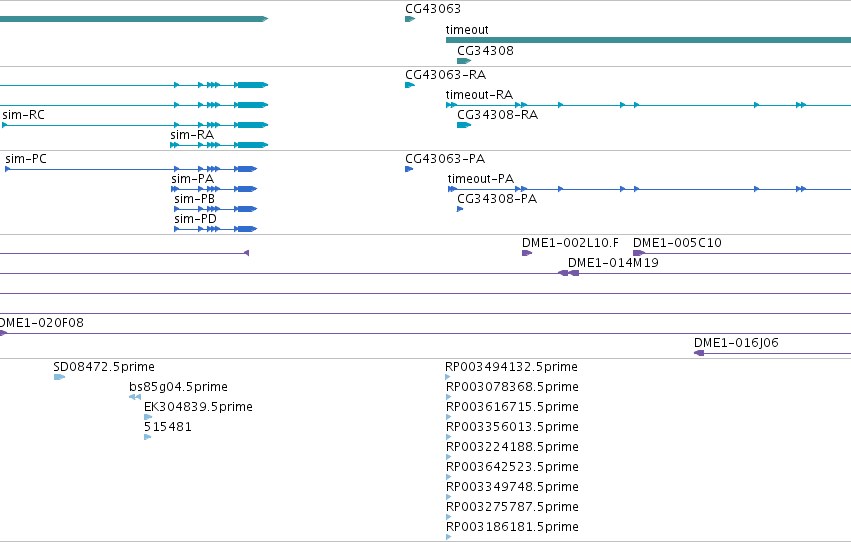Click the CG43063 gene arrow glyph
Viewport: 851px width, 542px height.
[x=410, y=19]
